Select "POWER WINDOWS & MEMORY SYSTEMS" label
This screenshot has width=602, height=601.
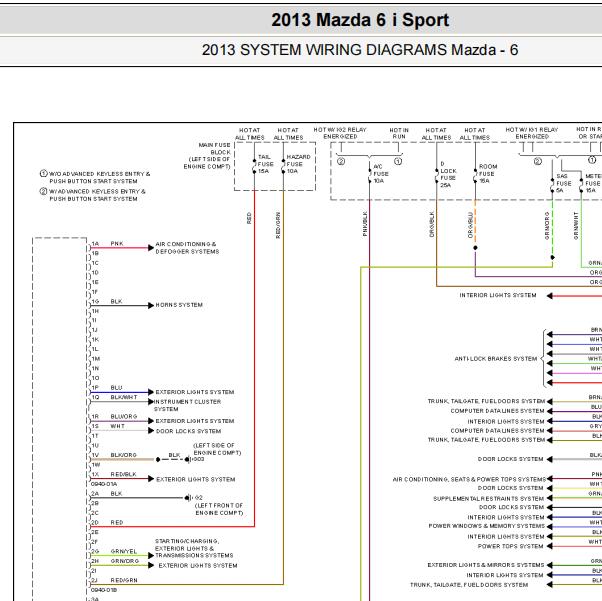coord(486,526)
